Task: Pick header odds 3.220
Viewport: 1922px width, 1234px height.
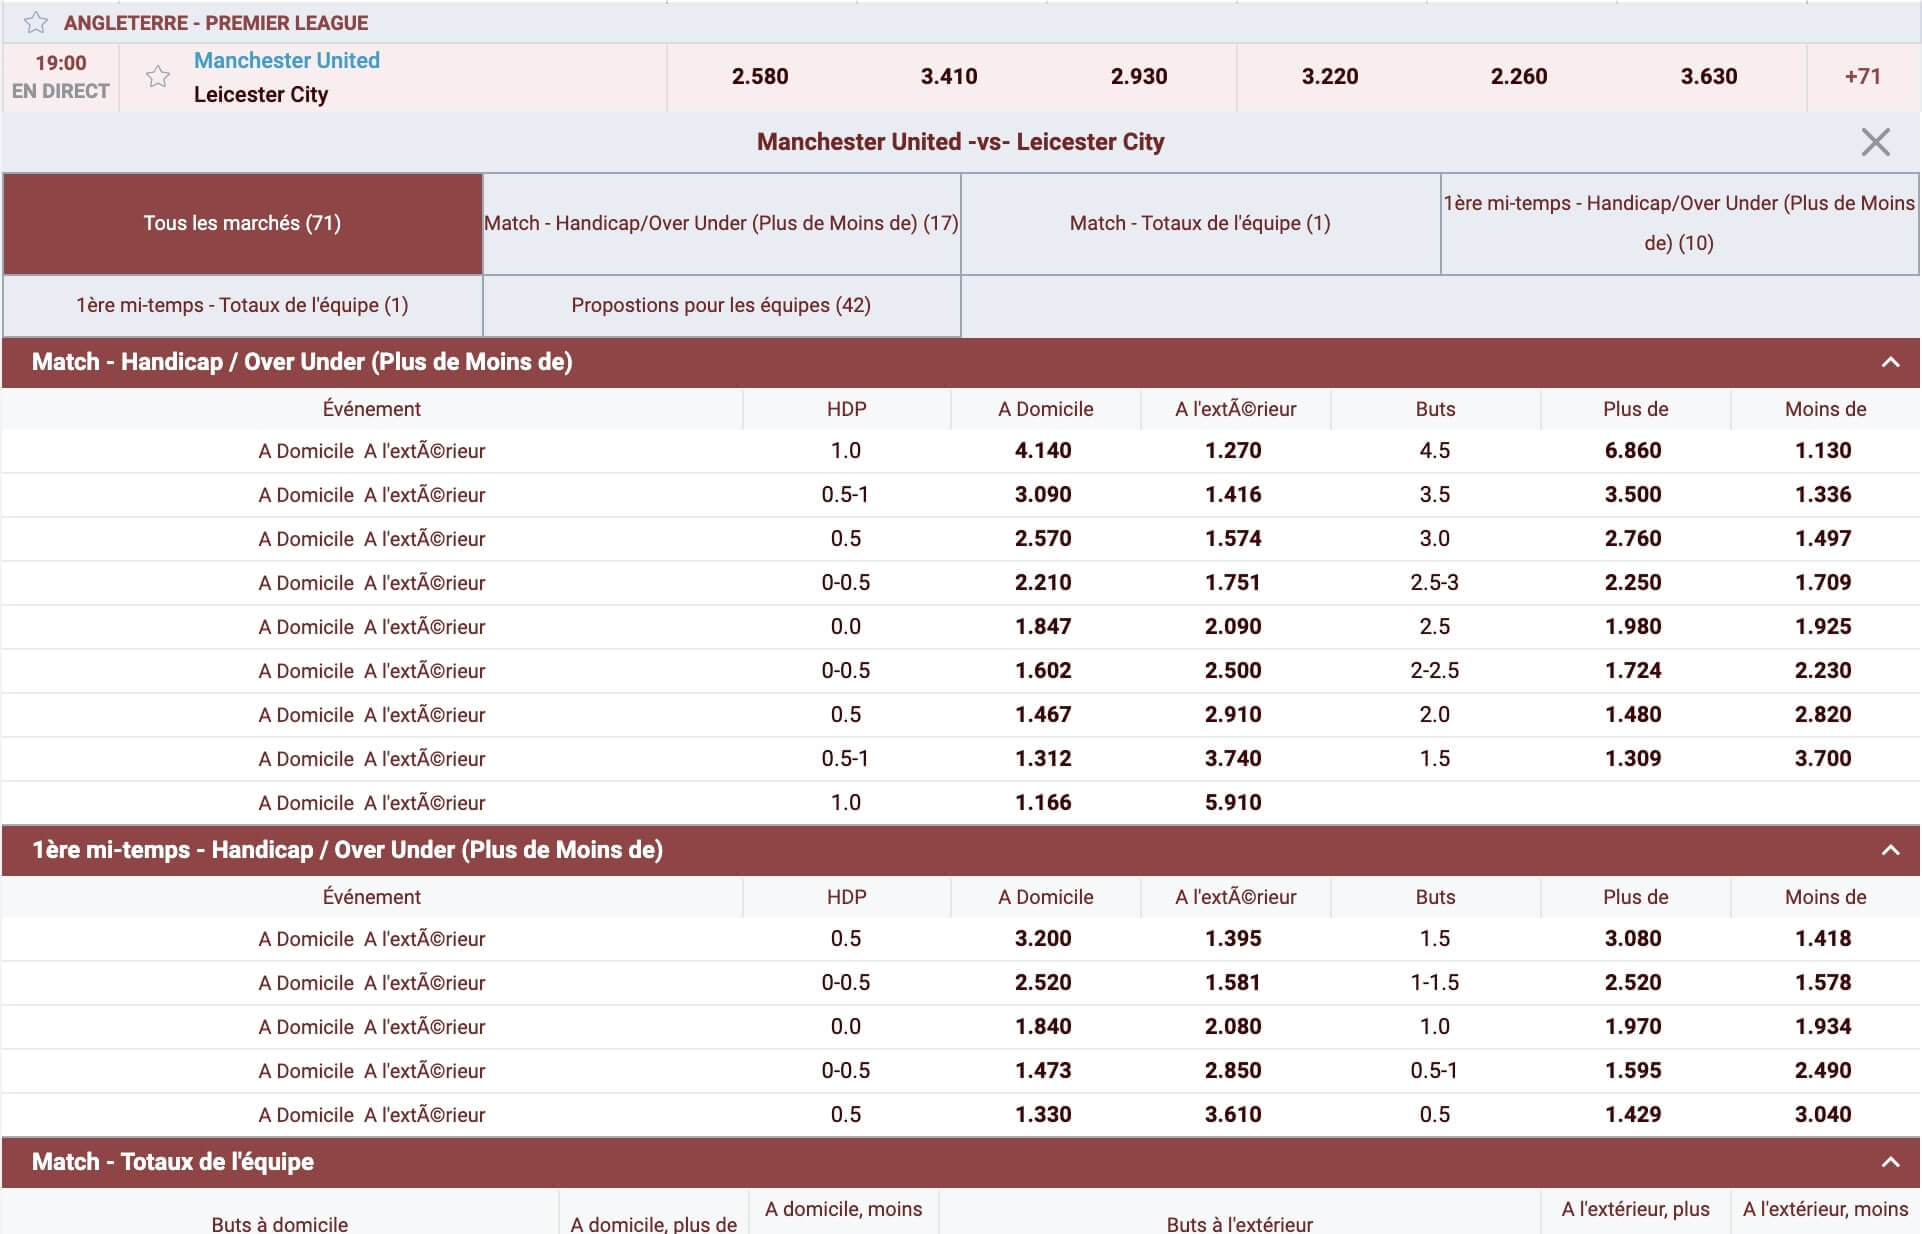Action: [1330, 76]
